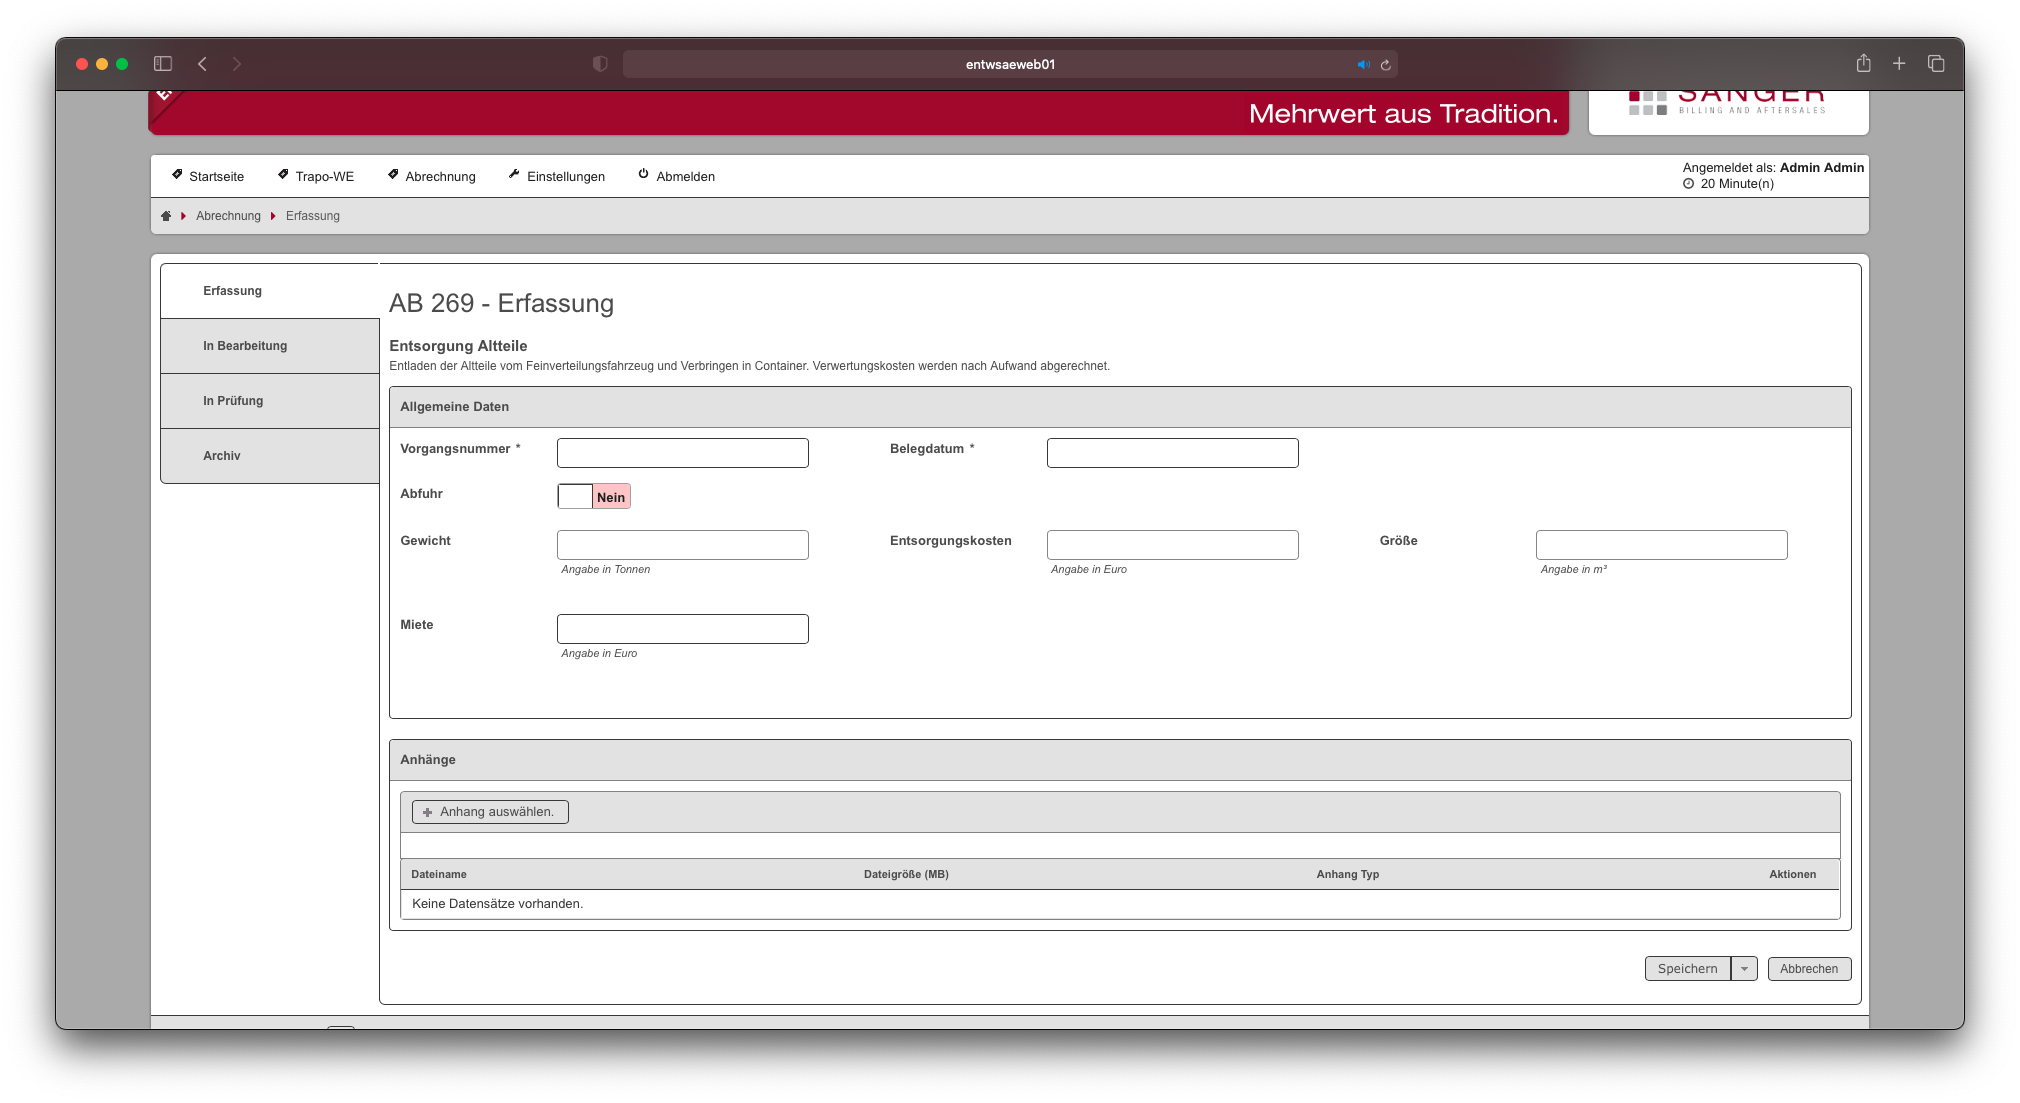Click the Aktionen column header

click(x=1793, y=875)
